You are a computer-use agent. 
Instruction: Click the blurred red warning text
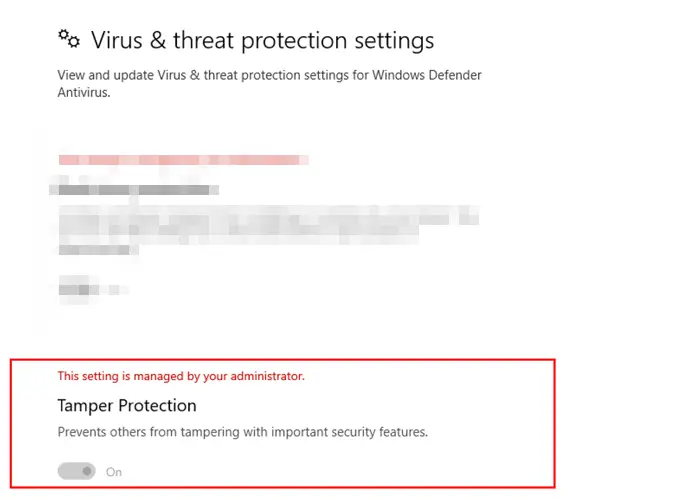click(183, 160)
